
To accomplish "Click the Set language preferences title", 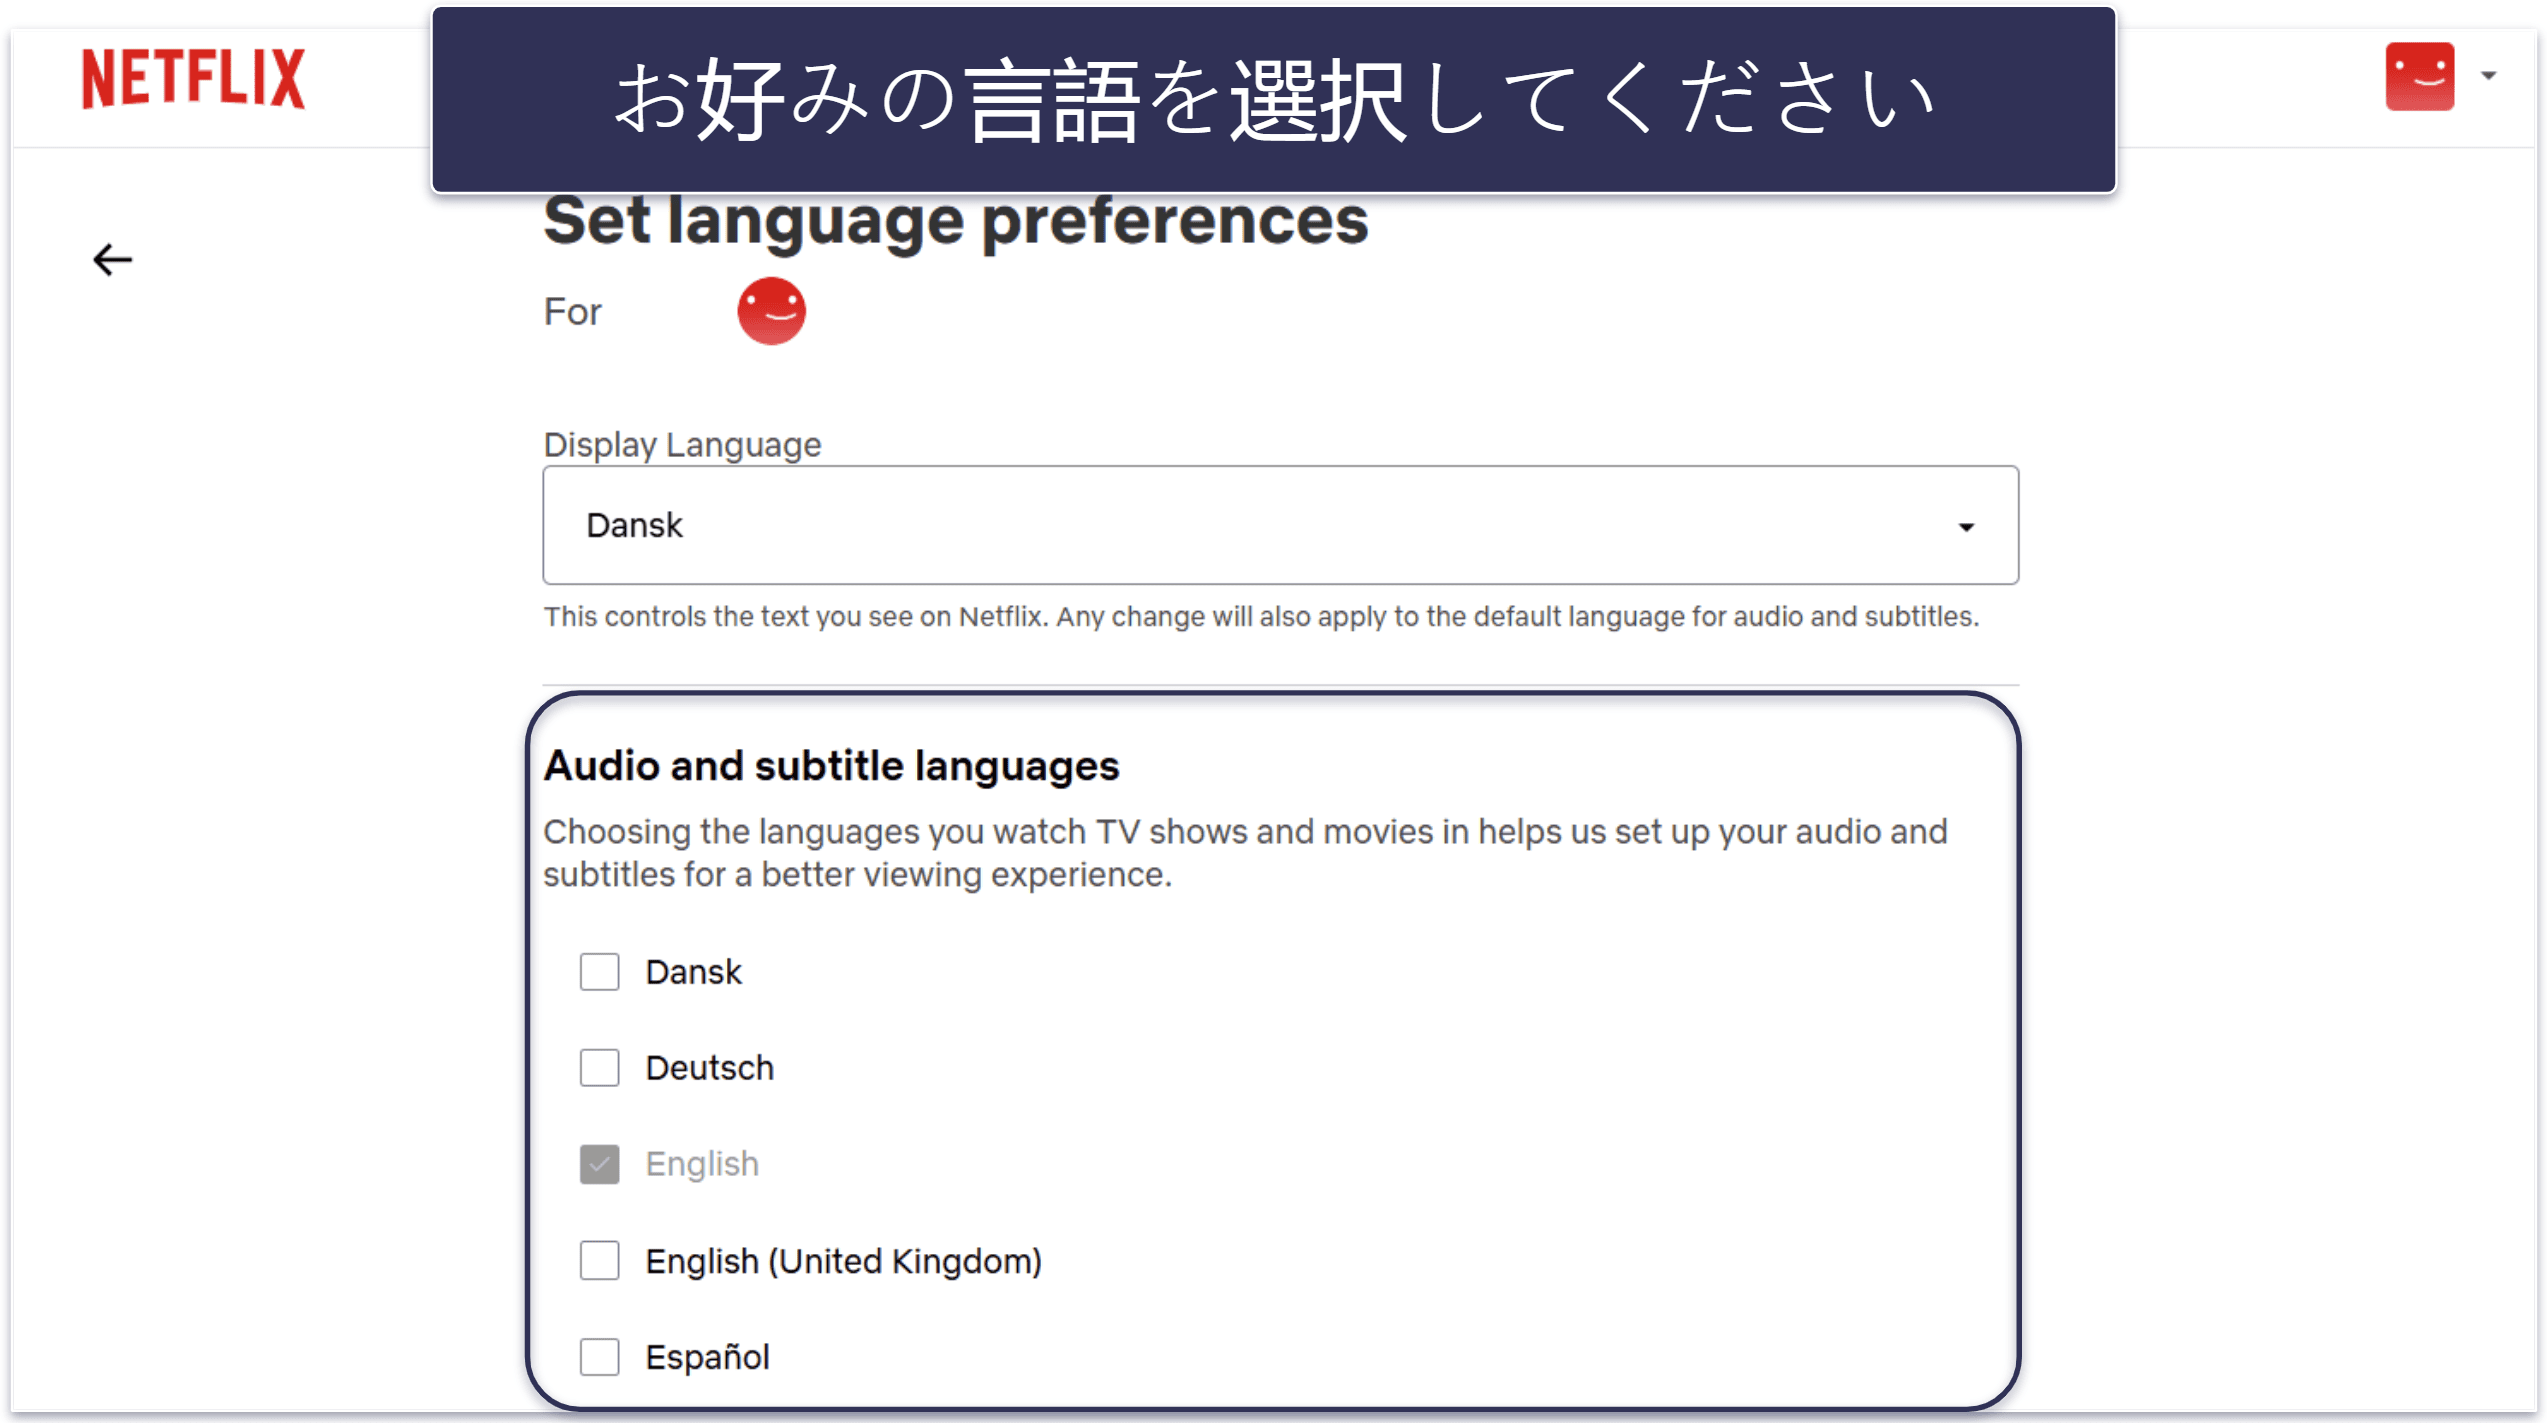I will (955, 221).
